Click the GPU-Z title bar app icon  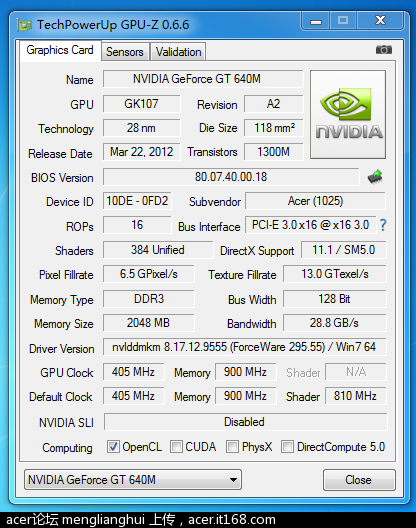24,25
